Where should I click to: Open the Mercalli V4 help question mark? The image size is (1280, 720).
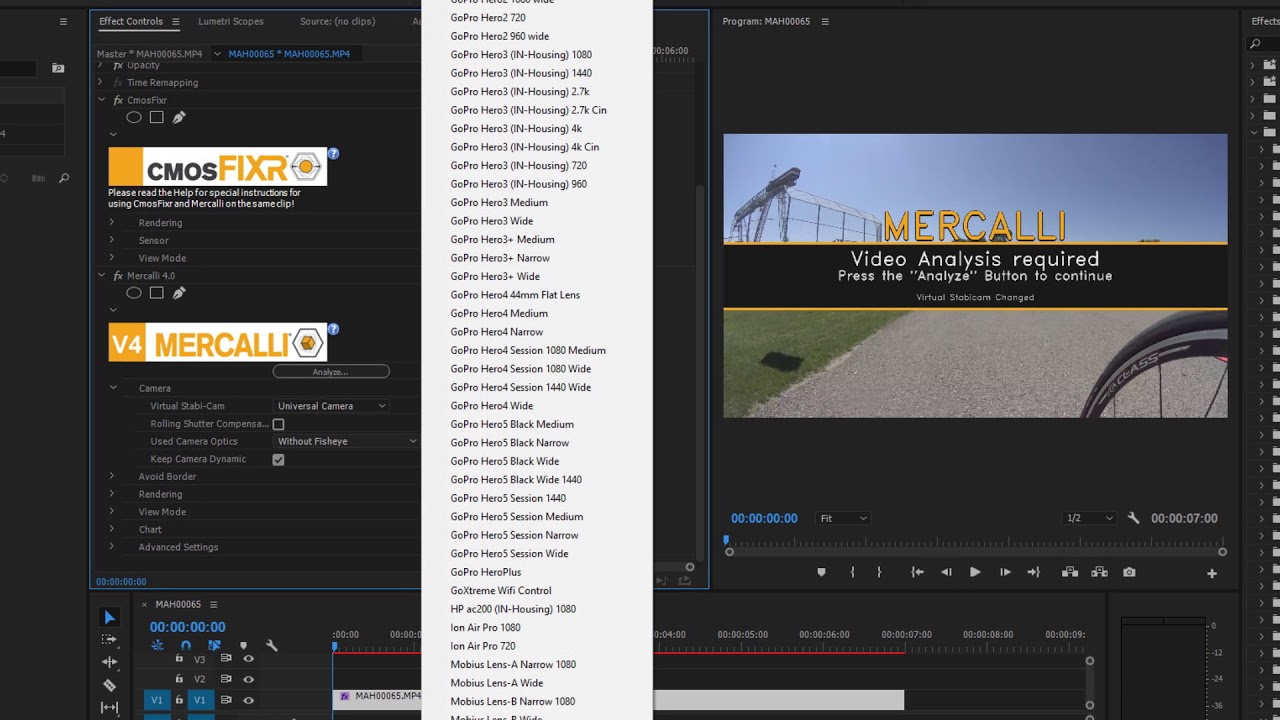(333, 329)
